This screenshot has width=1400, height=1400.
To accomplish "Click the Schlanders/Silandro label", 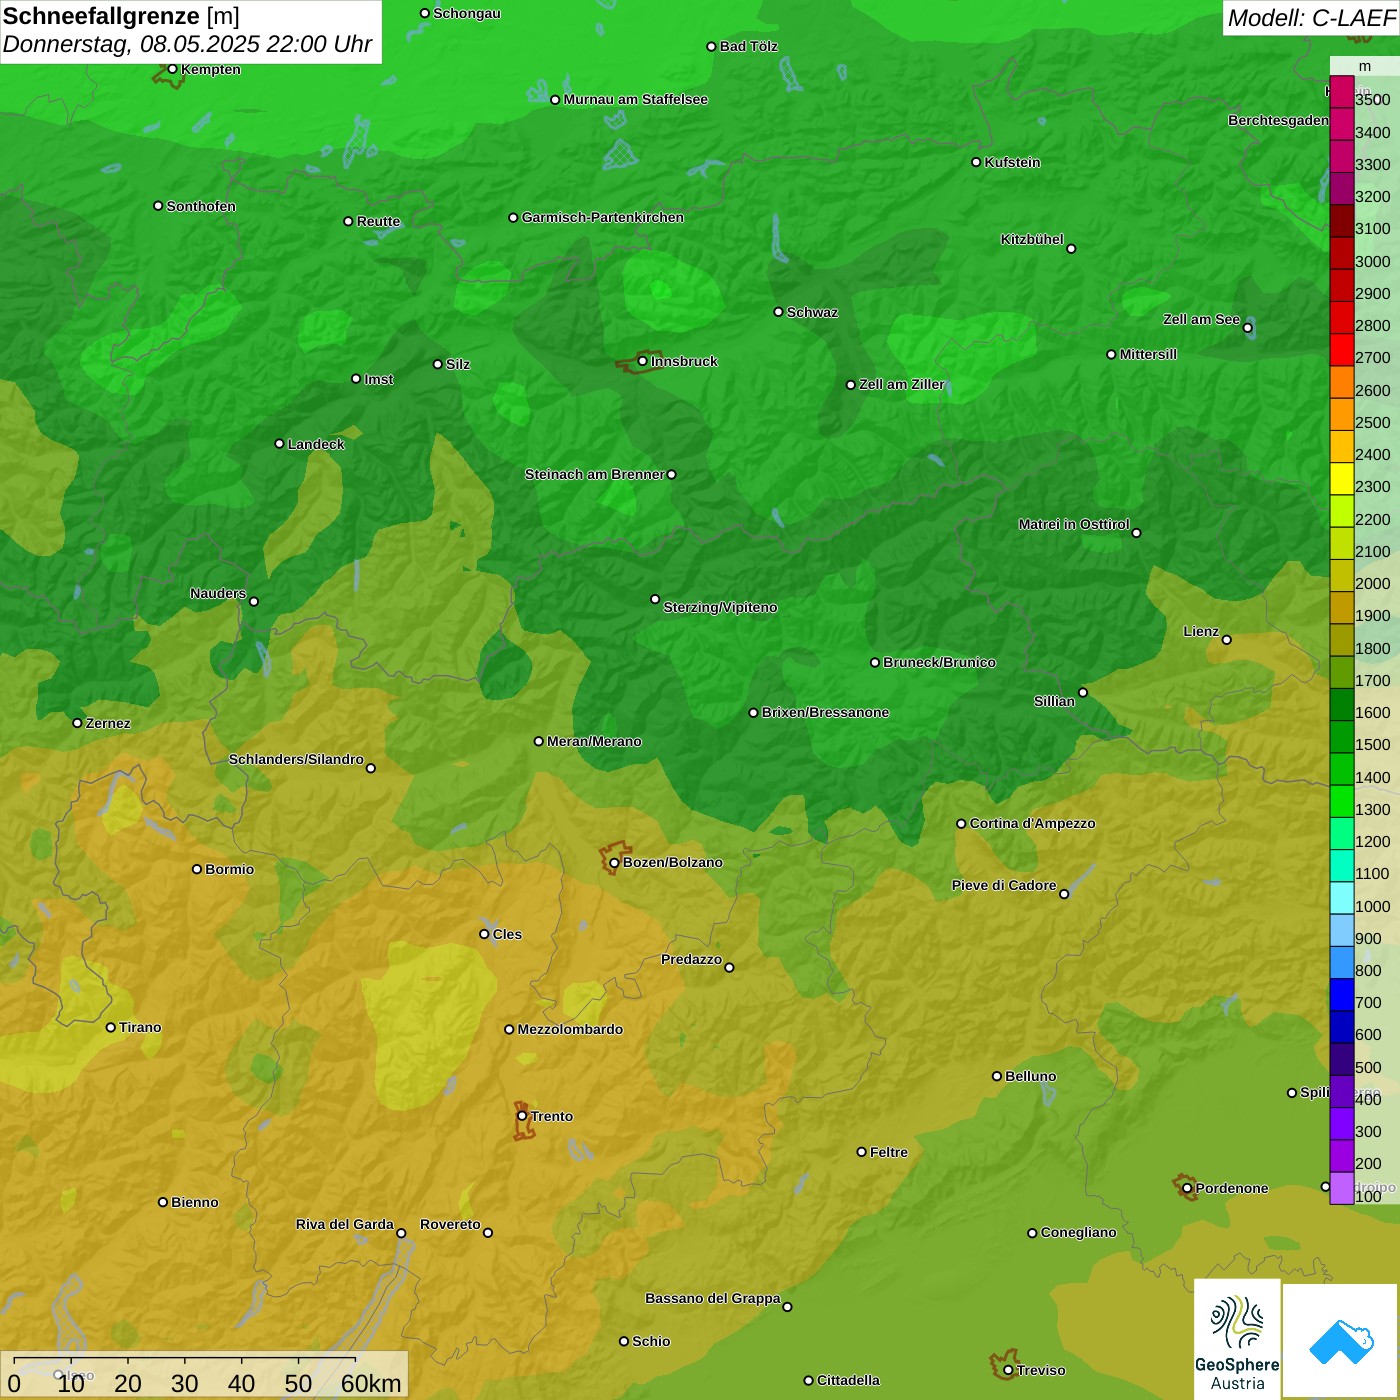I will point(296,759).
